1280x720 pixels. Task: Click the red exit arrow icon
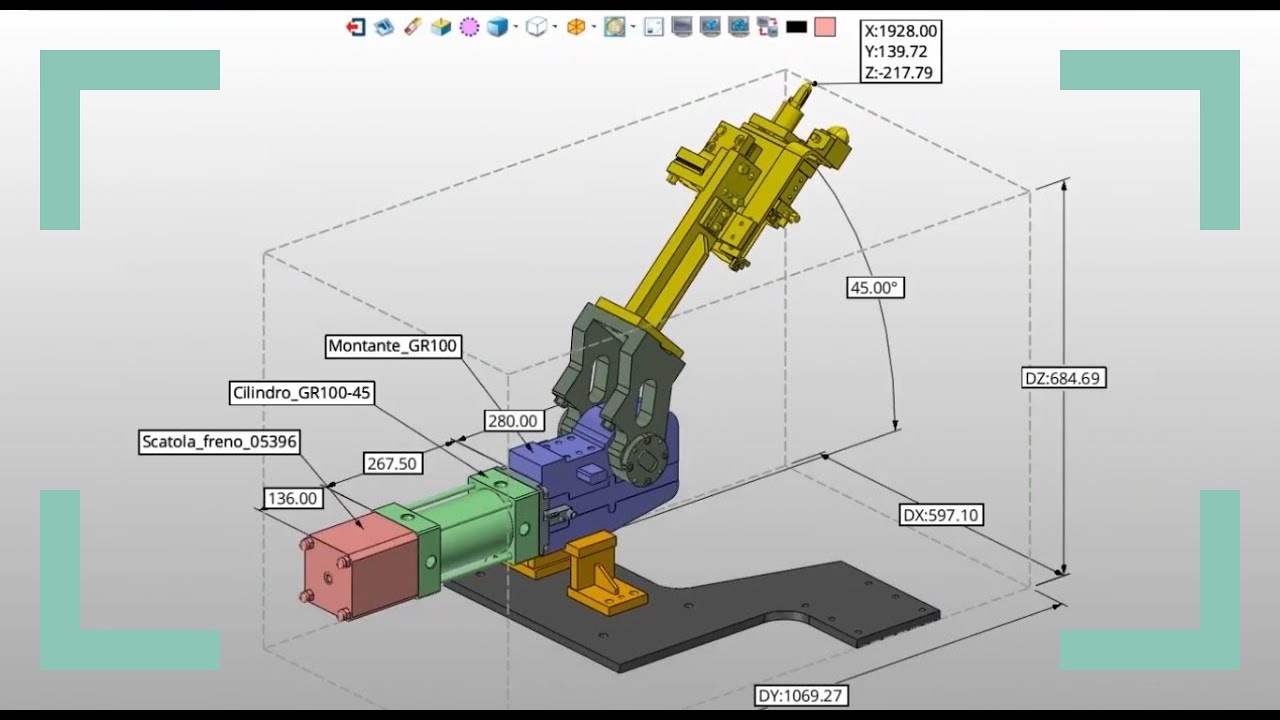[355, 27]
